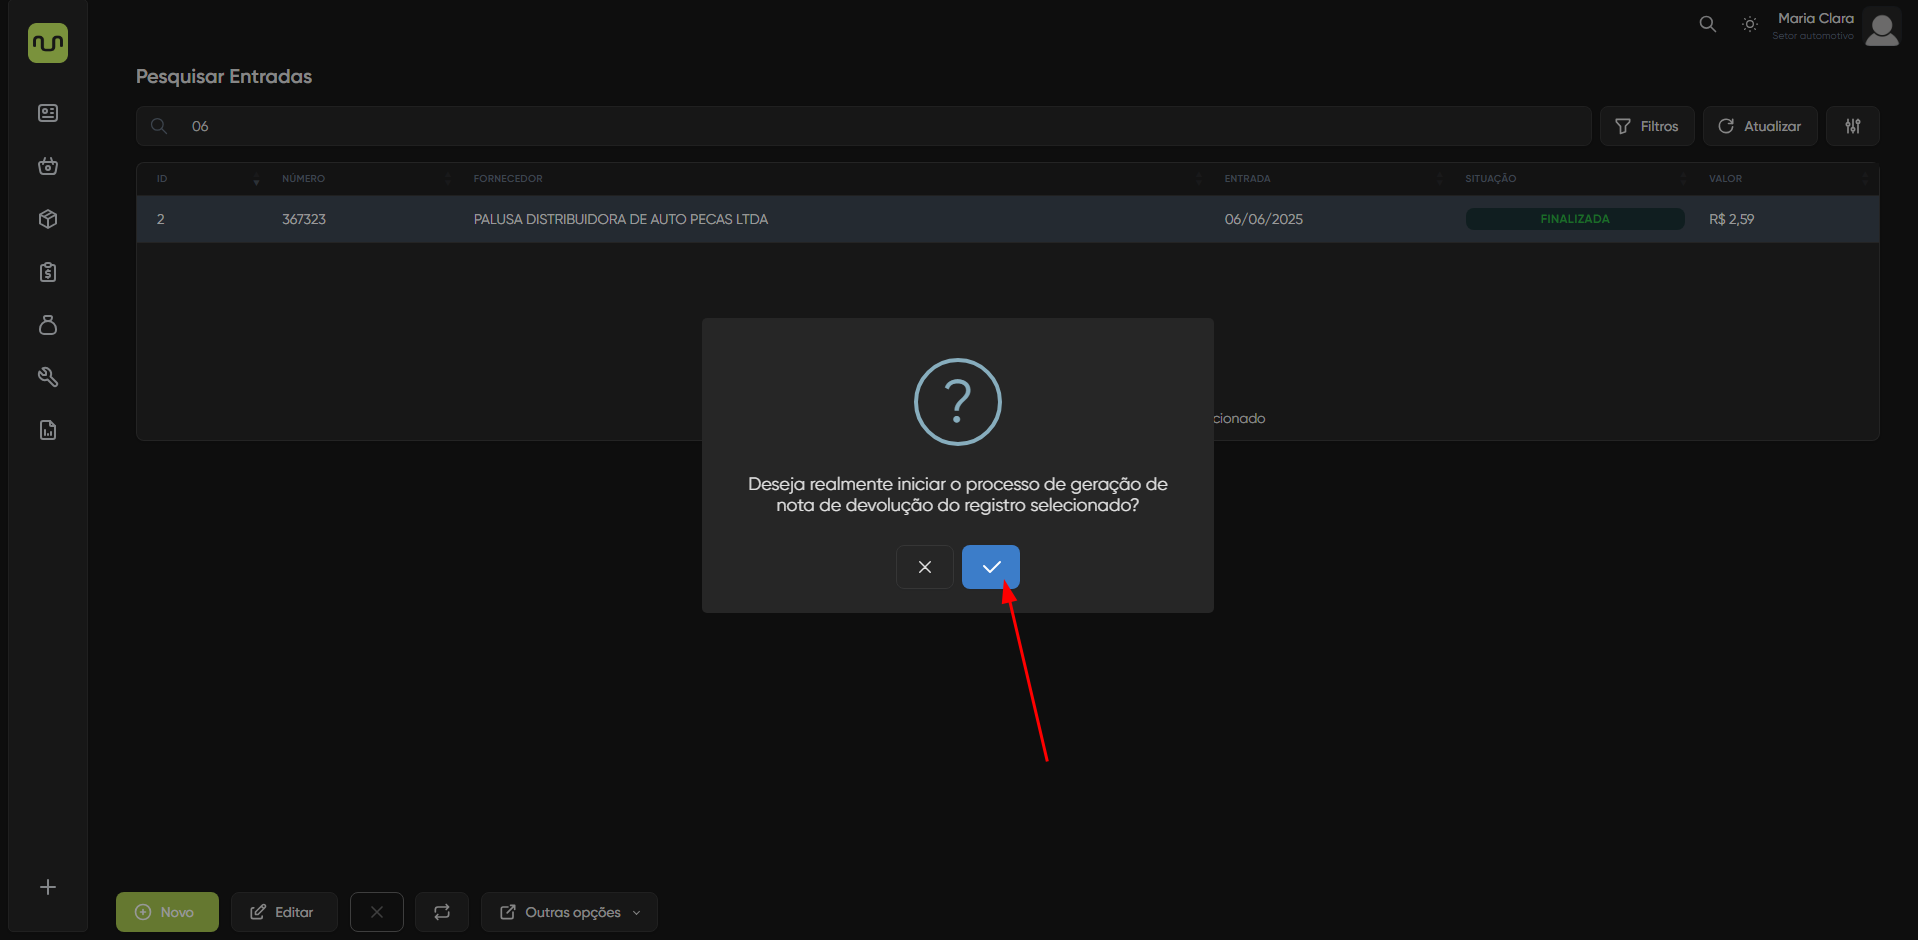Screen dimensions: 1918x940
Task: Open the global search magnifier icon
Action: 1707,24
